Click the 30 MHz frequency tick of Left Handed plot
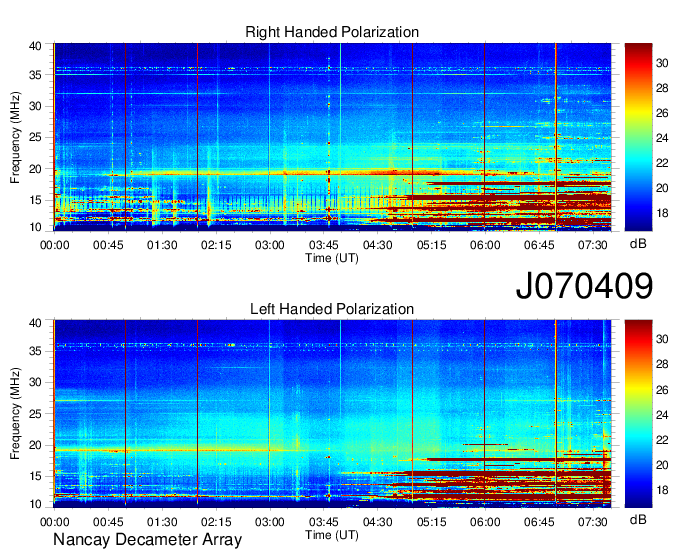 (35, 382)
